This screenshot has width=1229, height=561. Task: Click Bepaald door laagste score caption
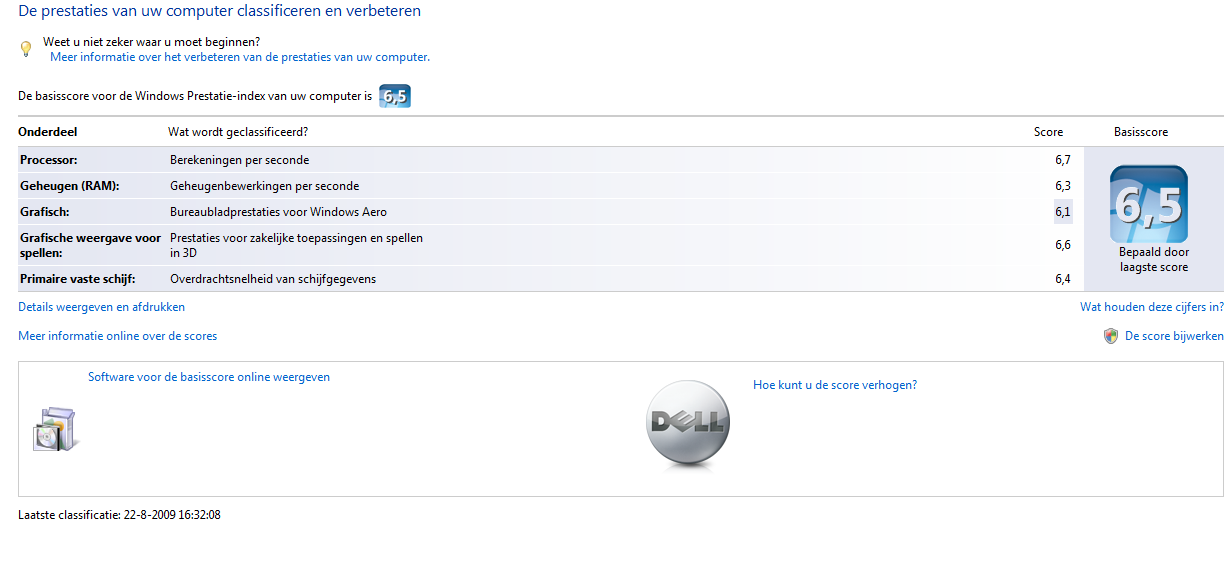click(x=1154, y=260)
